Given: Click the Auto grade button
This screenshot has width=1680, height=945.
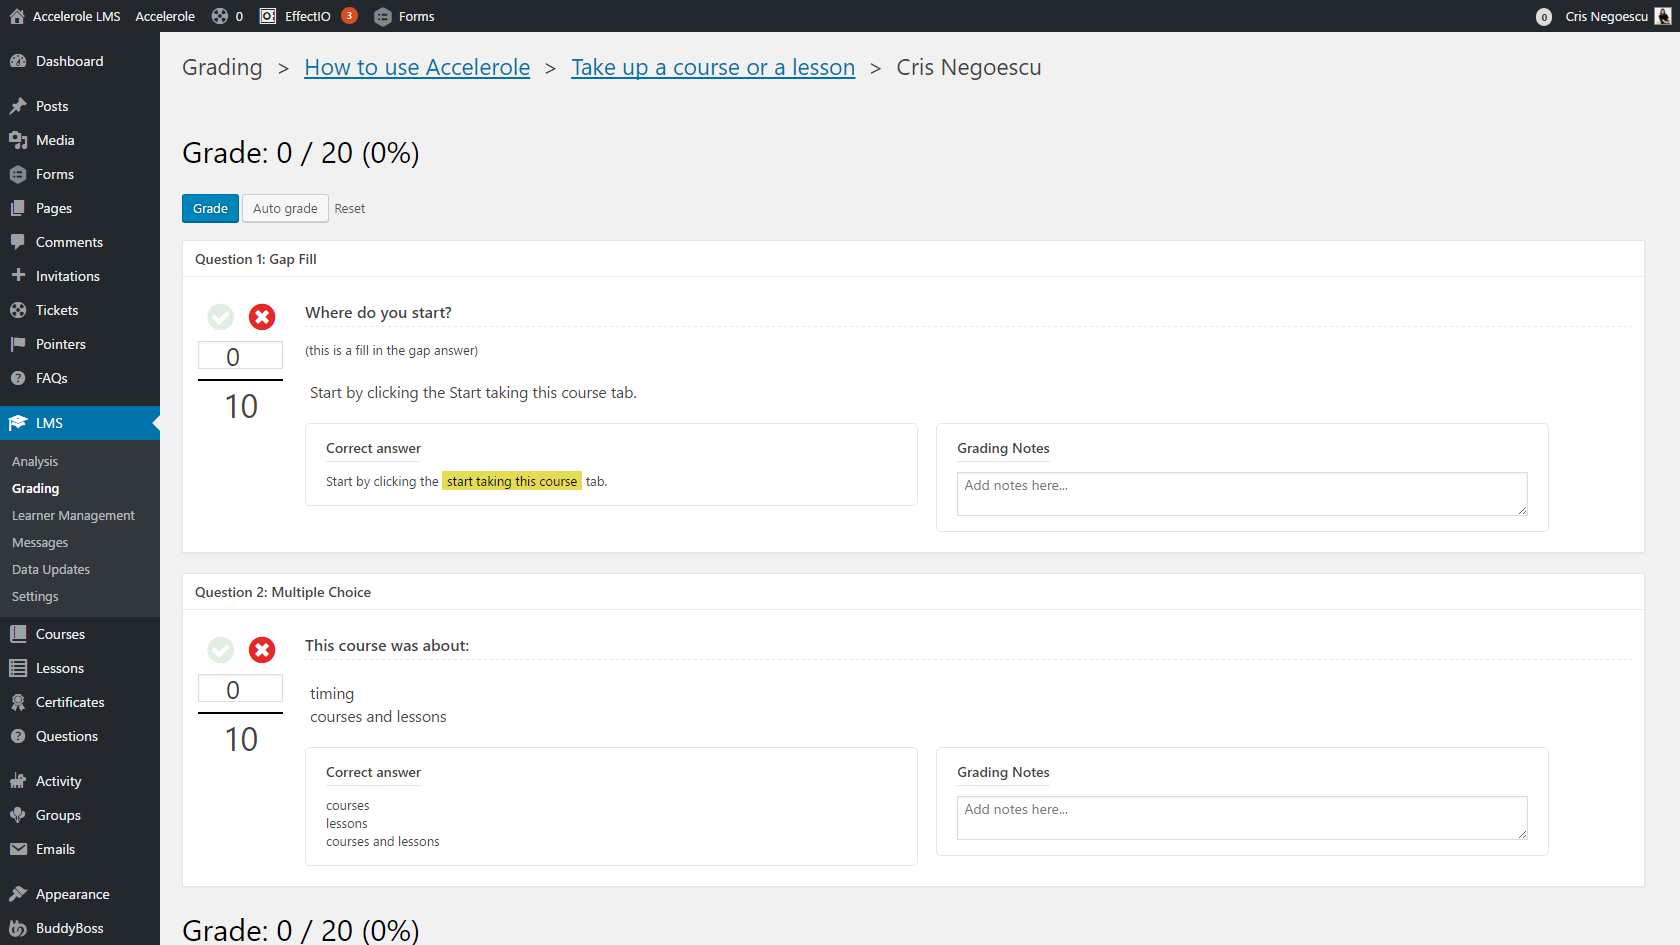Looking at the screenshot, I should 285,208.
